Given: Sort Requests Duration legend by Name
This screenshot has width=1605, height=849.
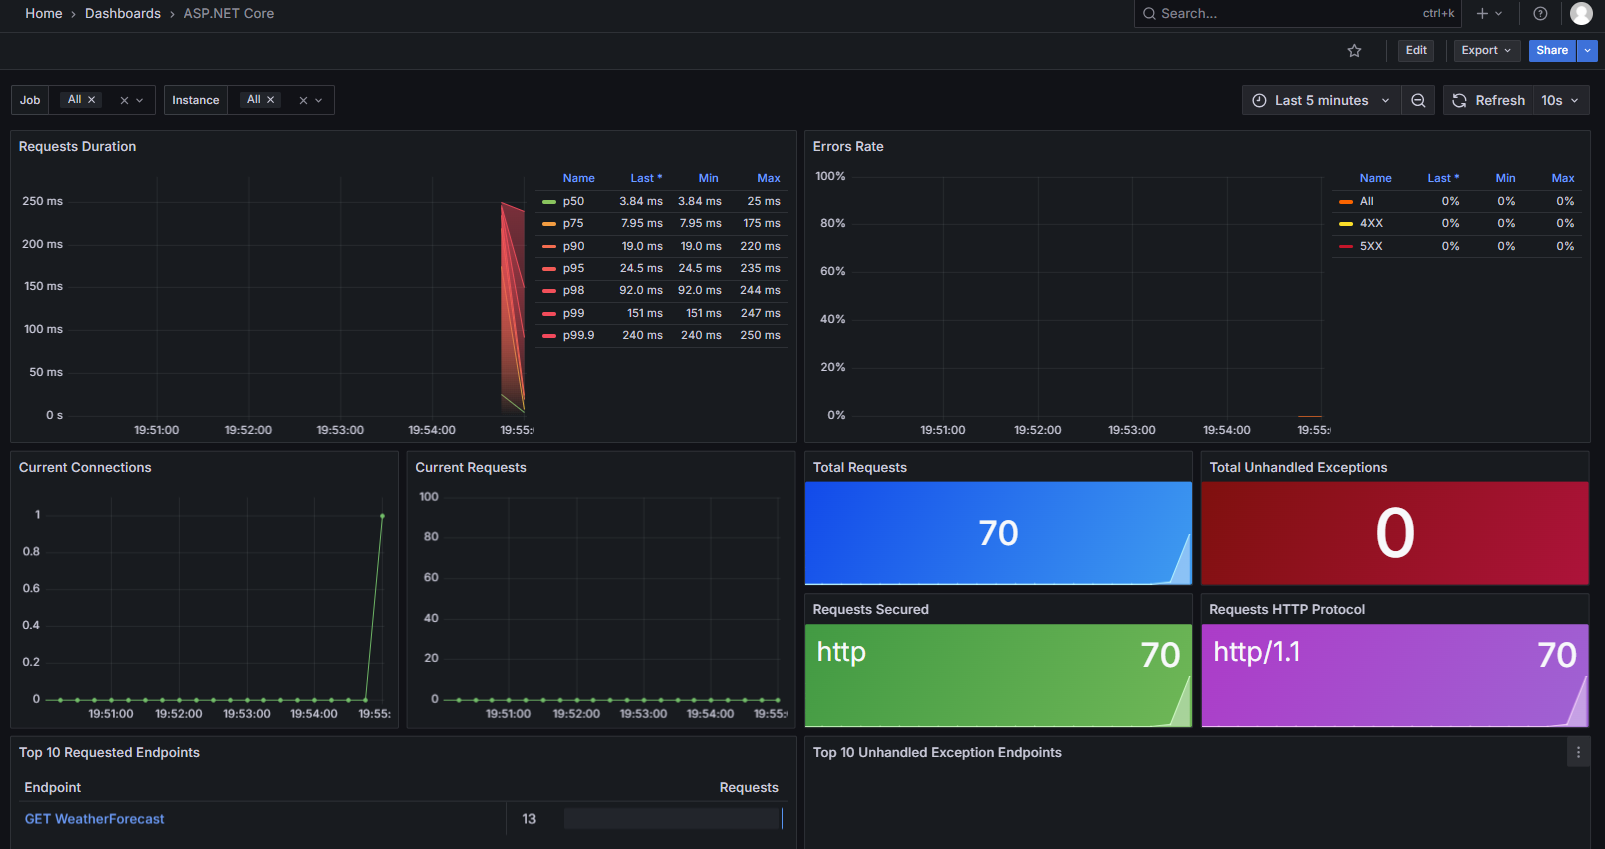Looking at the screenshot, I should [x=578, y=178].
